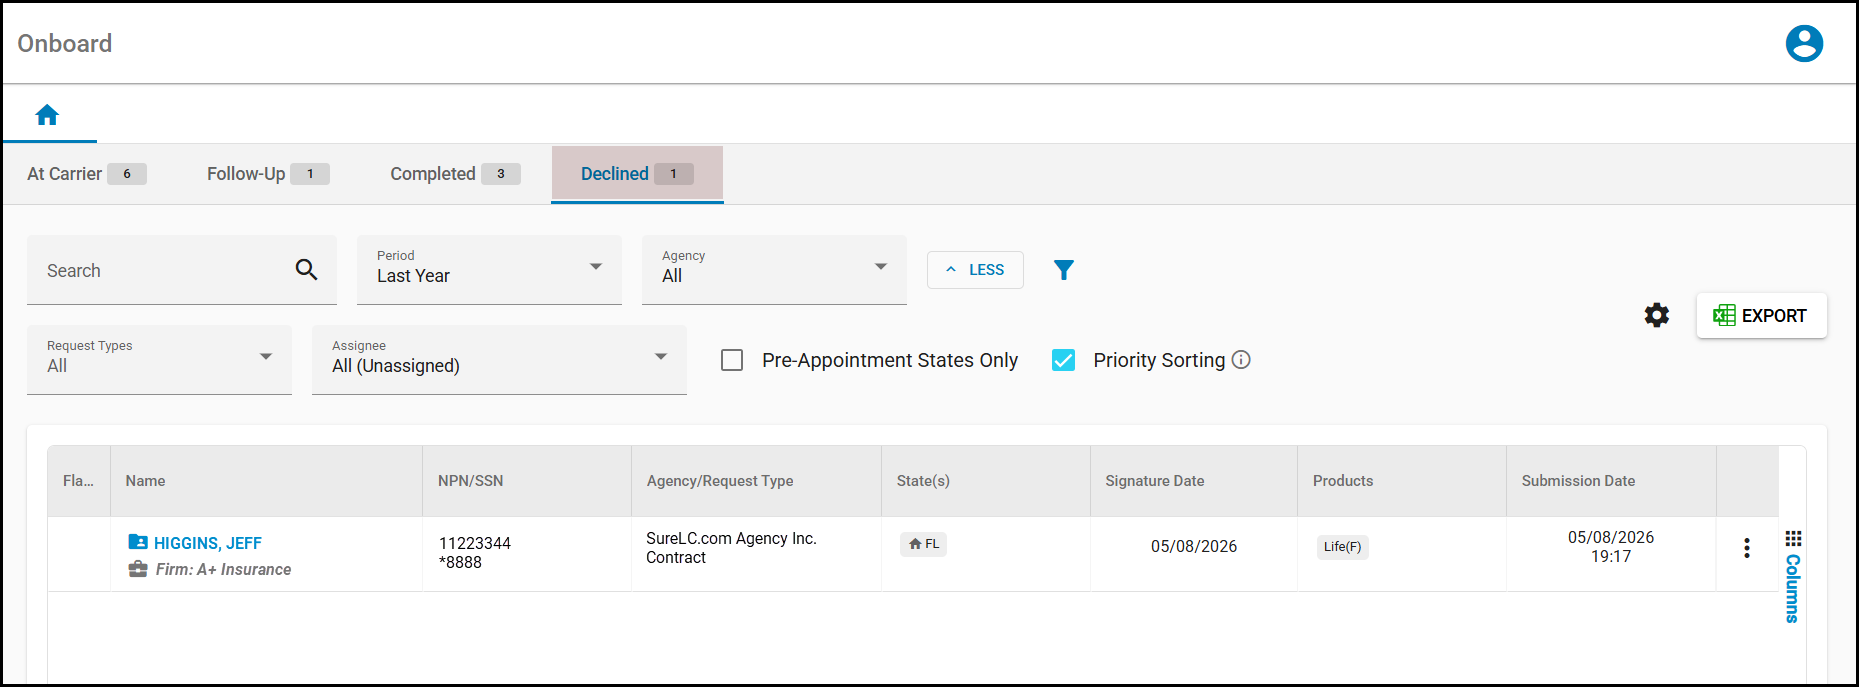
Task: Expand the Period Last Year dropdown
Action: pyautogui.click(x=489, y=270)
